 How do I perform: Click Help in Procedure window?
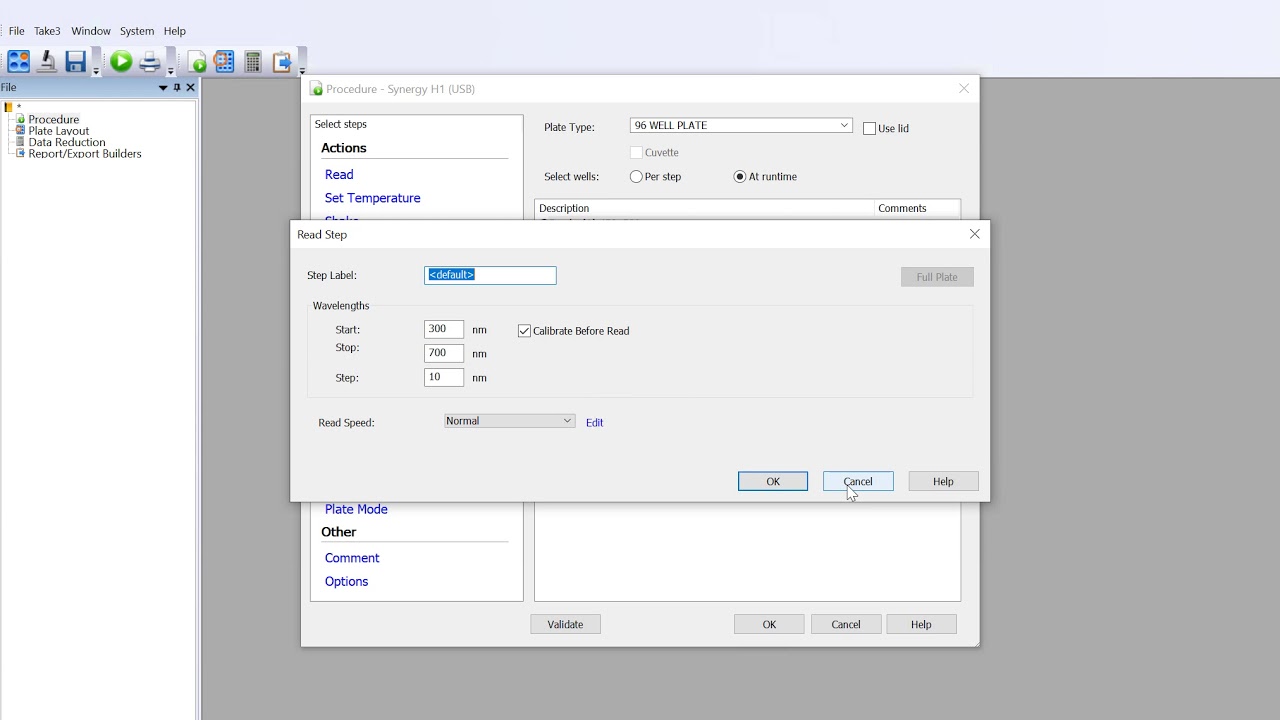(x=921, y=624)
